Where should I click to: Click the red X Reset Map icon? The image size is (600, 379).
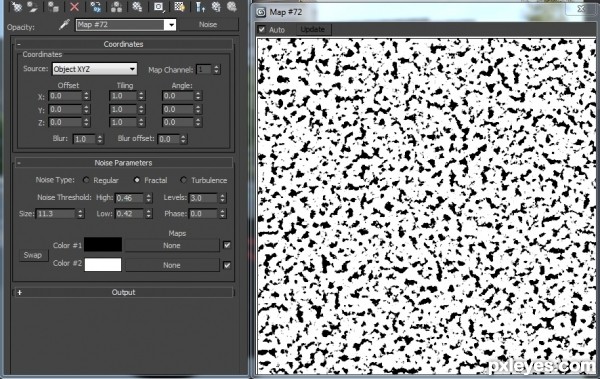point(74,7)
